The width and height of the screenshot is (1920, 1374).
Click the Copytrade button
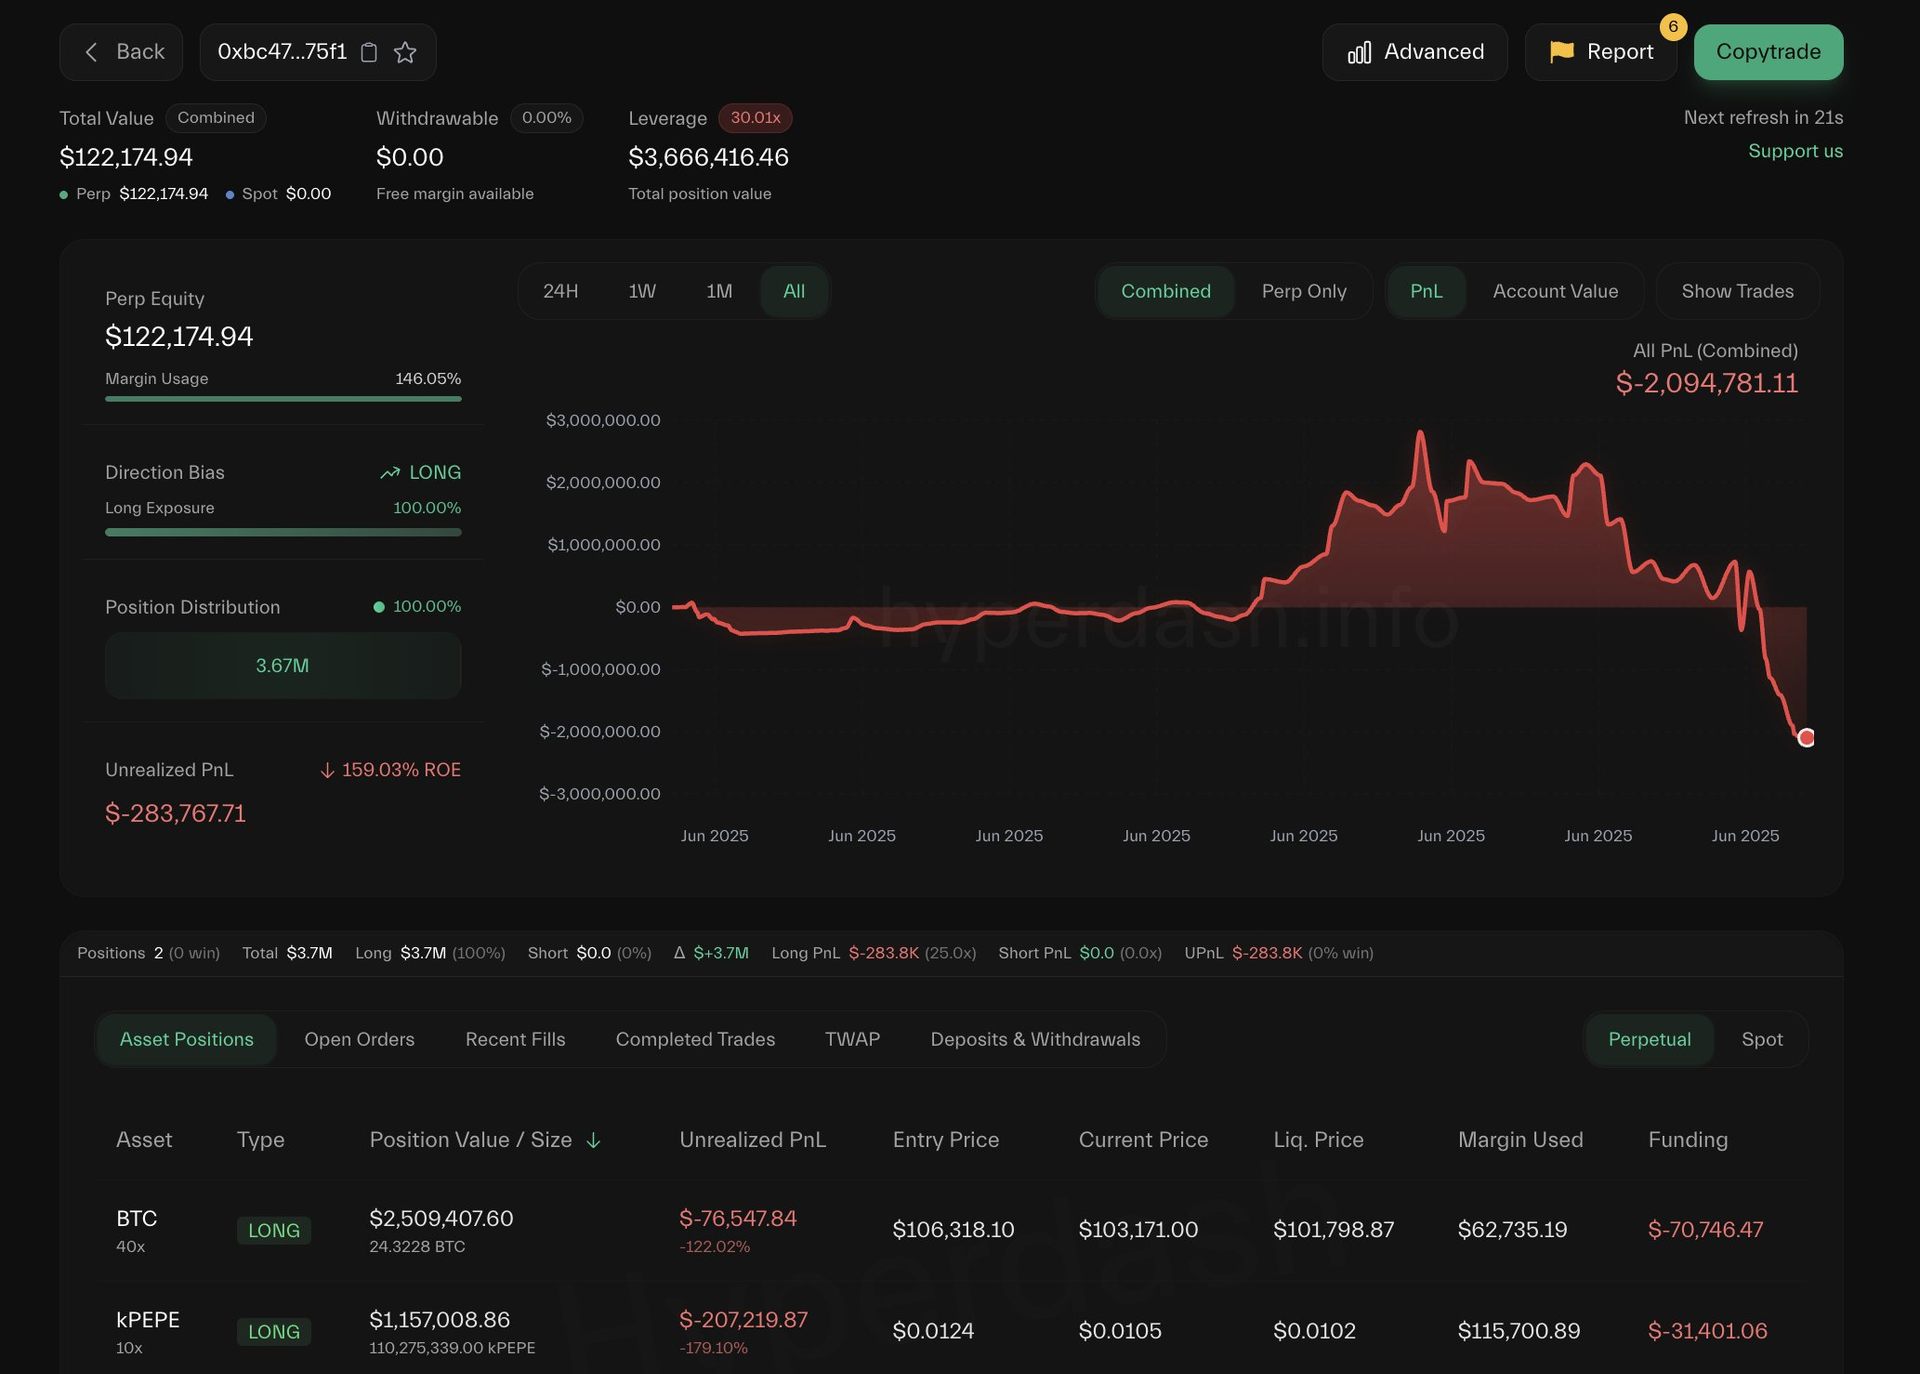pyautogui.click(x=1768, y=51)
